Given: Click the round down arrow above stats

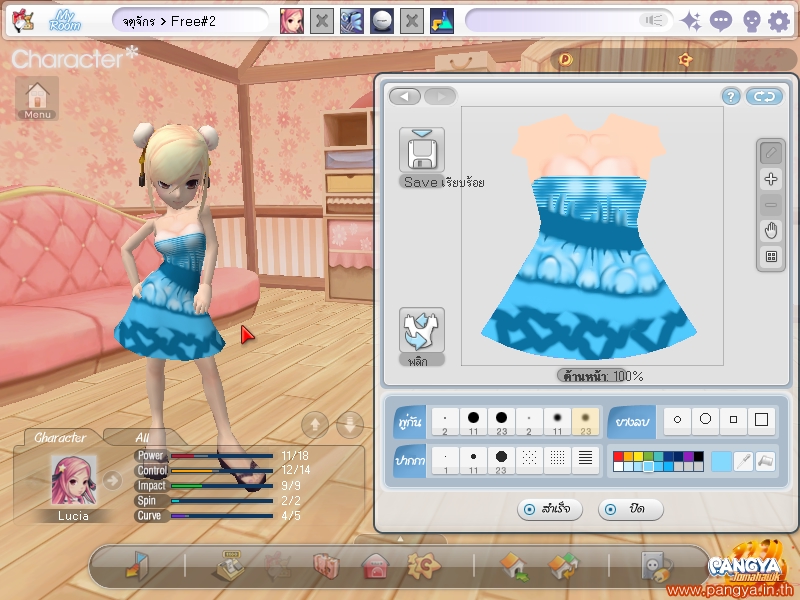Looking at the screenshot, I should click(349, 424).
